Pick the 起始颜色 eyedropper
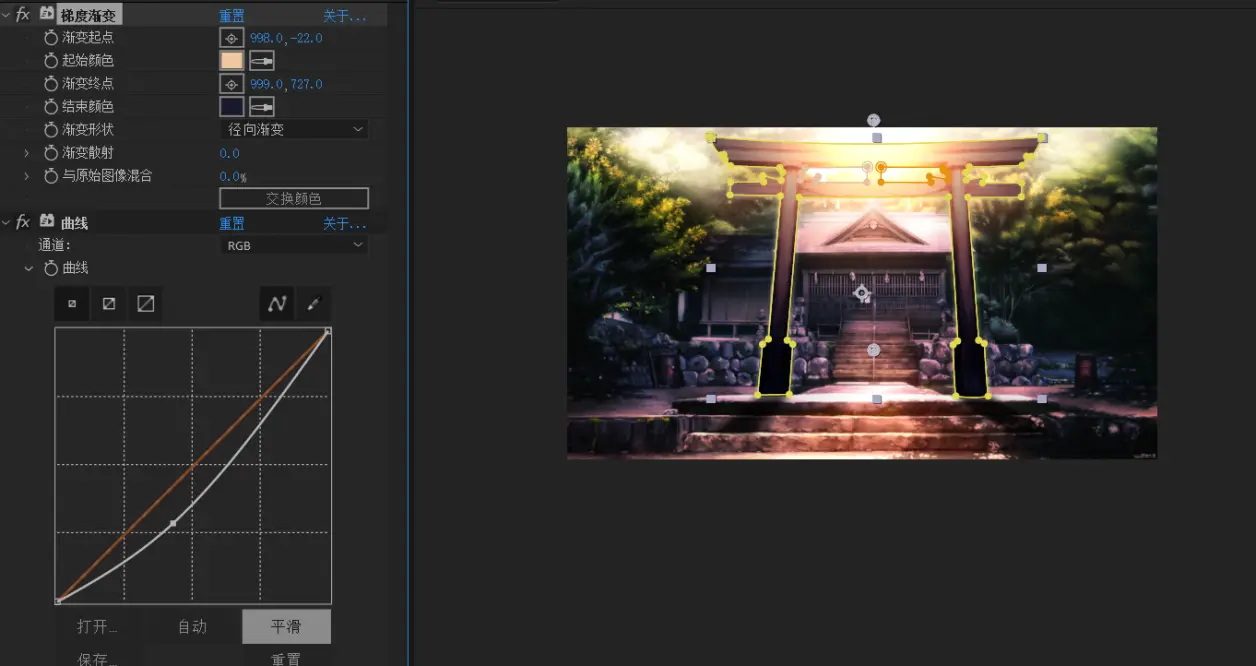Viewport: 1256px width, 666px height. 262,61
